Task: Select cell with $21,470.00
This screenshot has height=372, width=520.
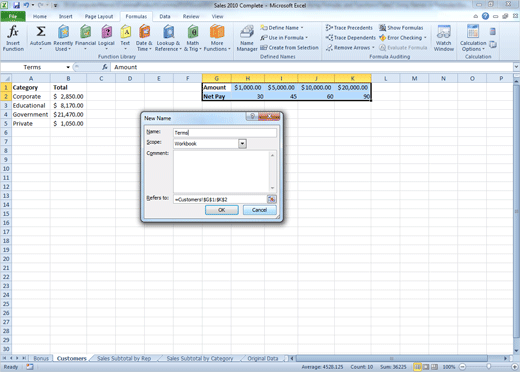Action: pyautogui.click(x=68, y=114)
